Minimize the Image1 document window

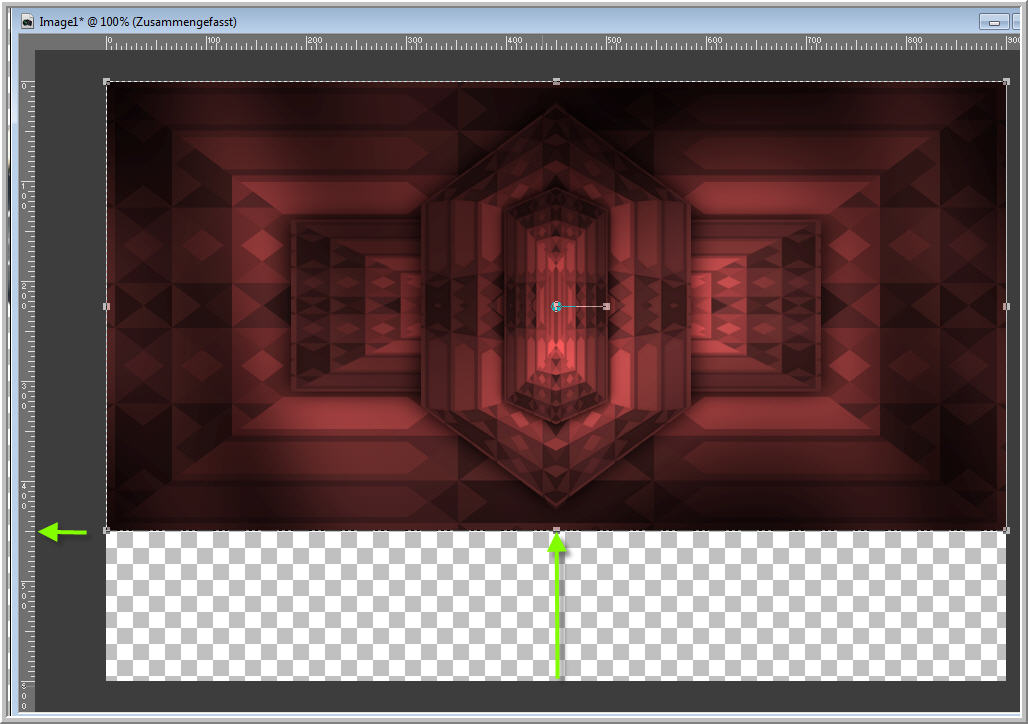(995, 21)
